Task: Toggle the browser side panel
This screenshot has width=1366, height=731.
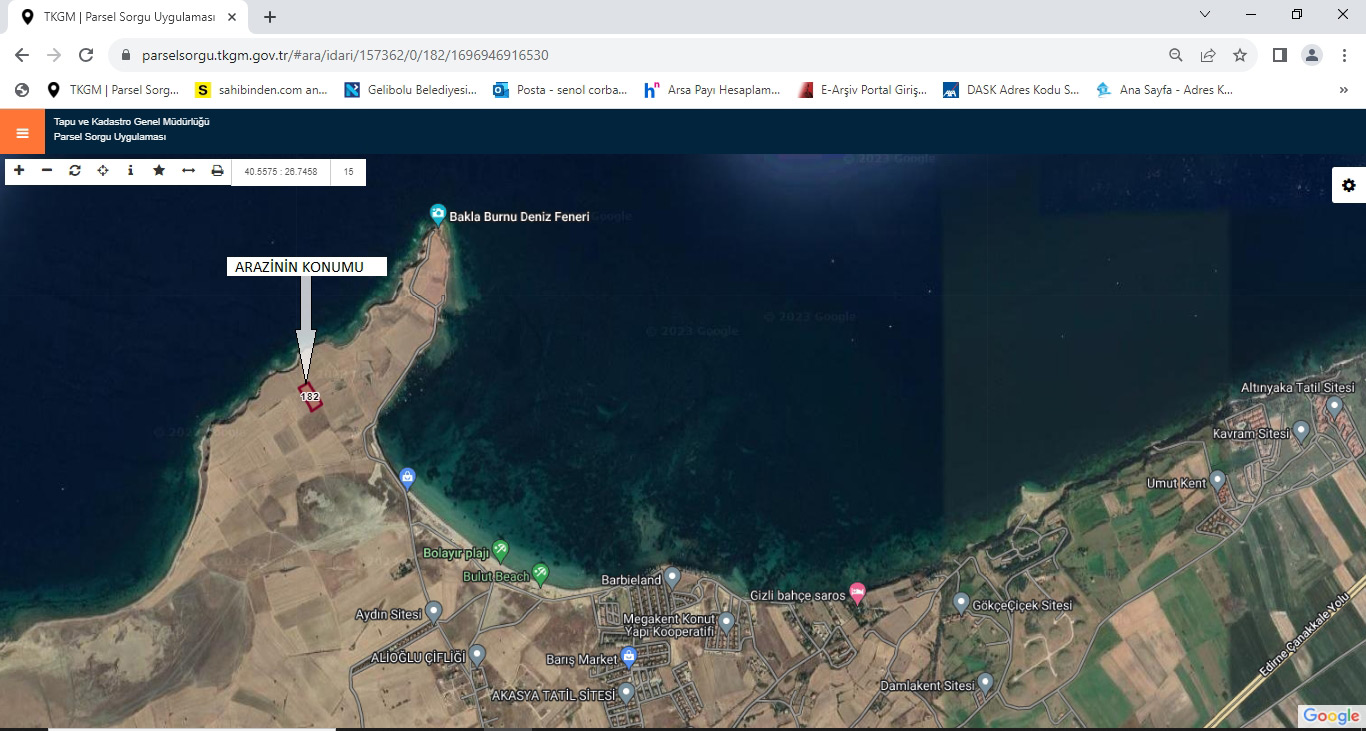Action: point(1279,56)
